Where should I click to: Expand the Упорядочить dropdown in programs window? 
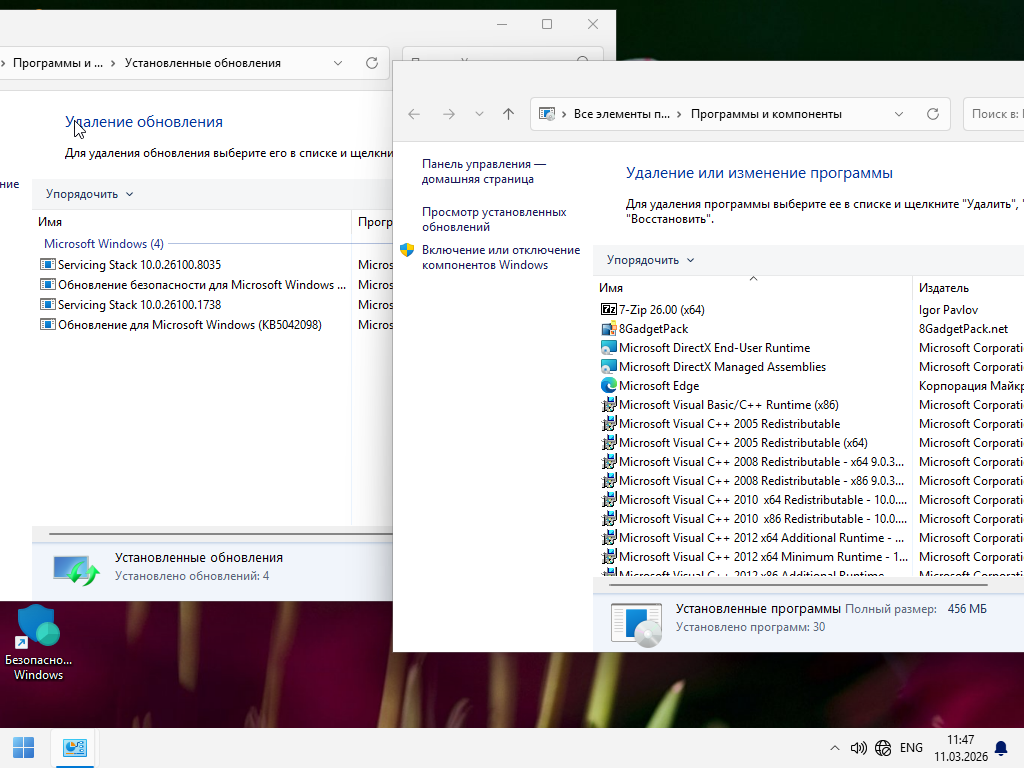650,260
